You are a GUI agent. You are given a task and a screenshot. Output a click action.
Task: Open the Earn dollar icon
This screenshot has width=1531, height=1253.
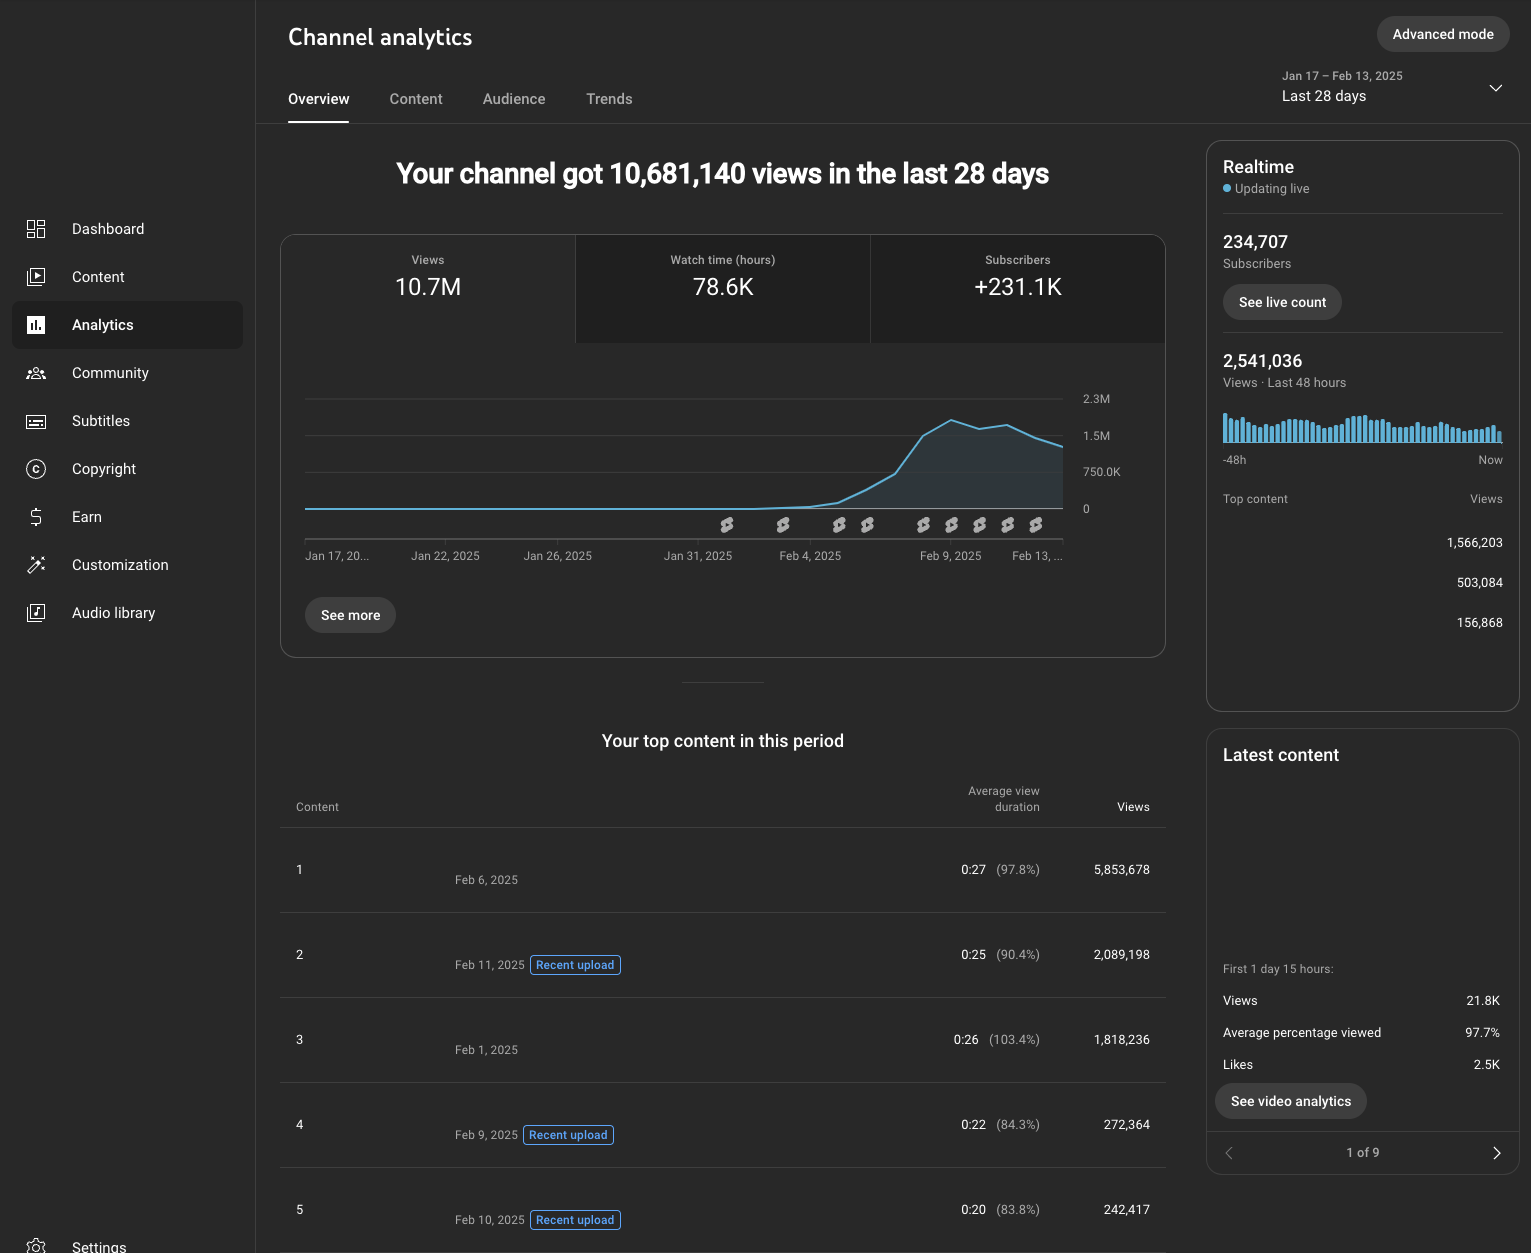point(36,517)
